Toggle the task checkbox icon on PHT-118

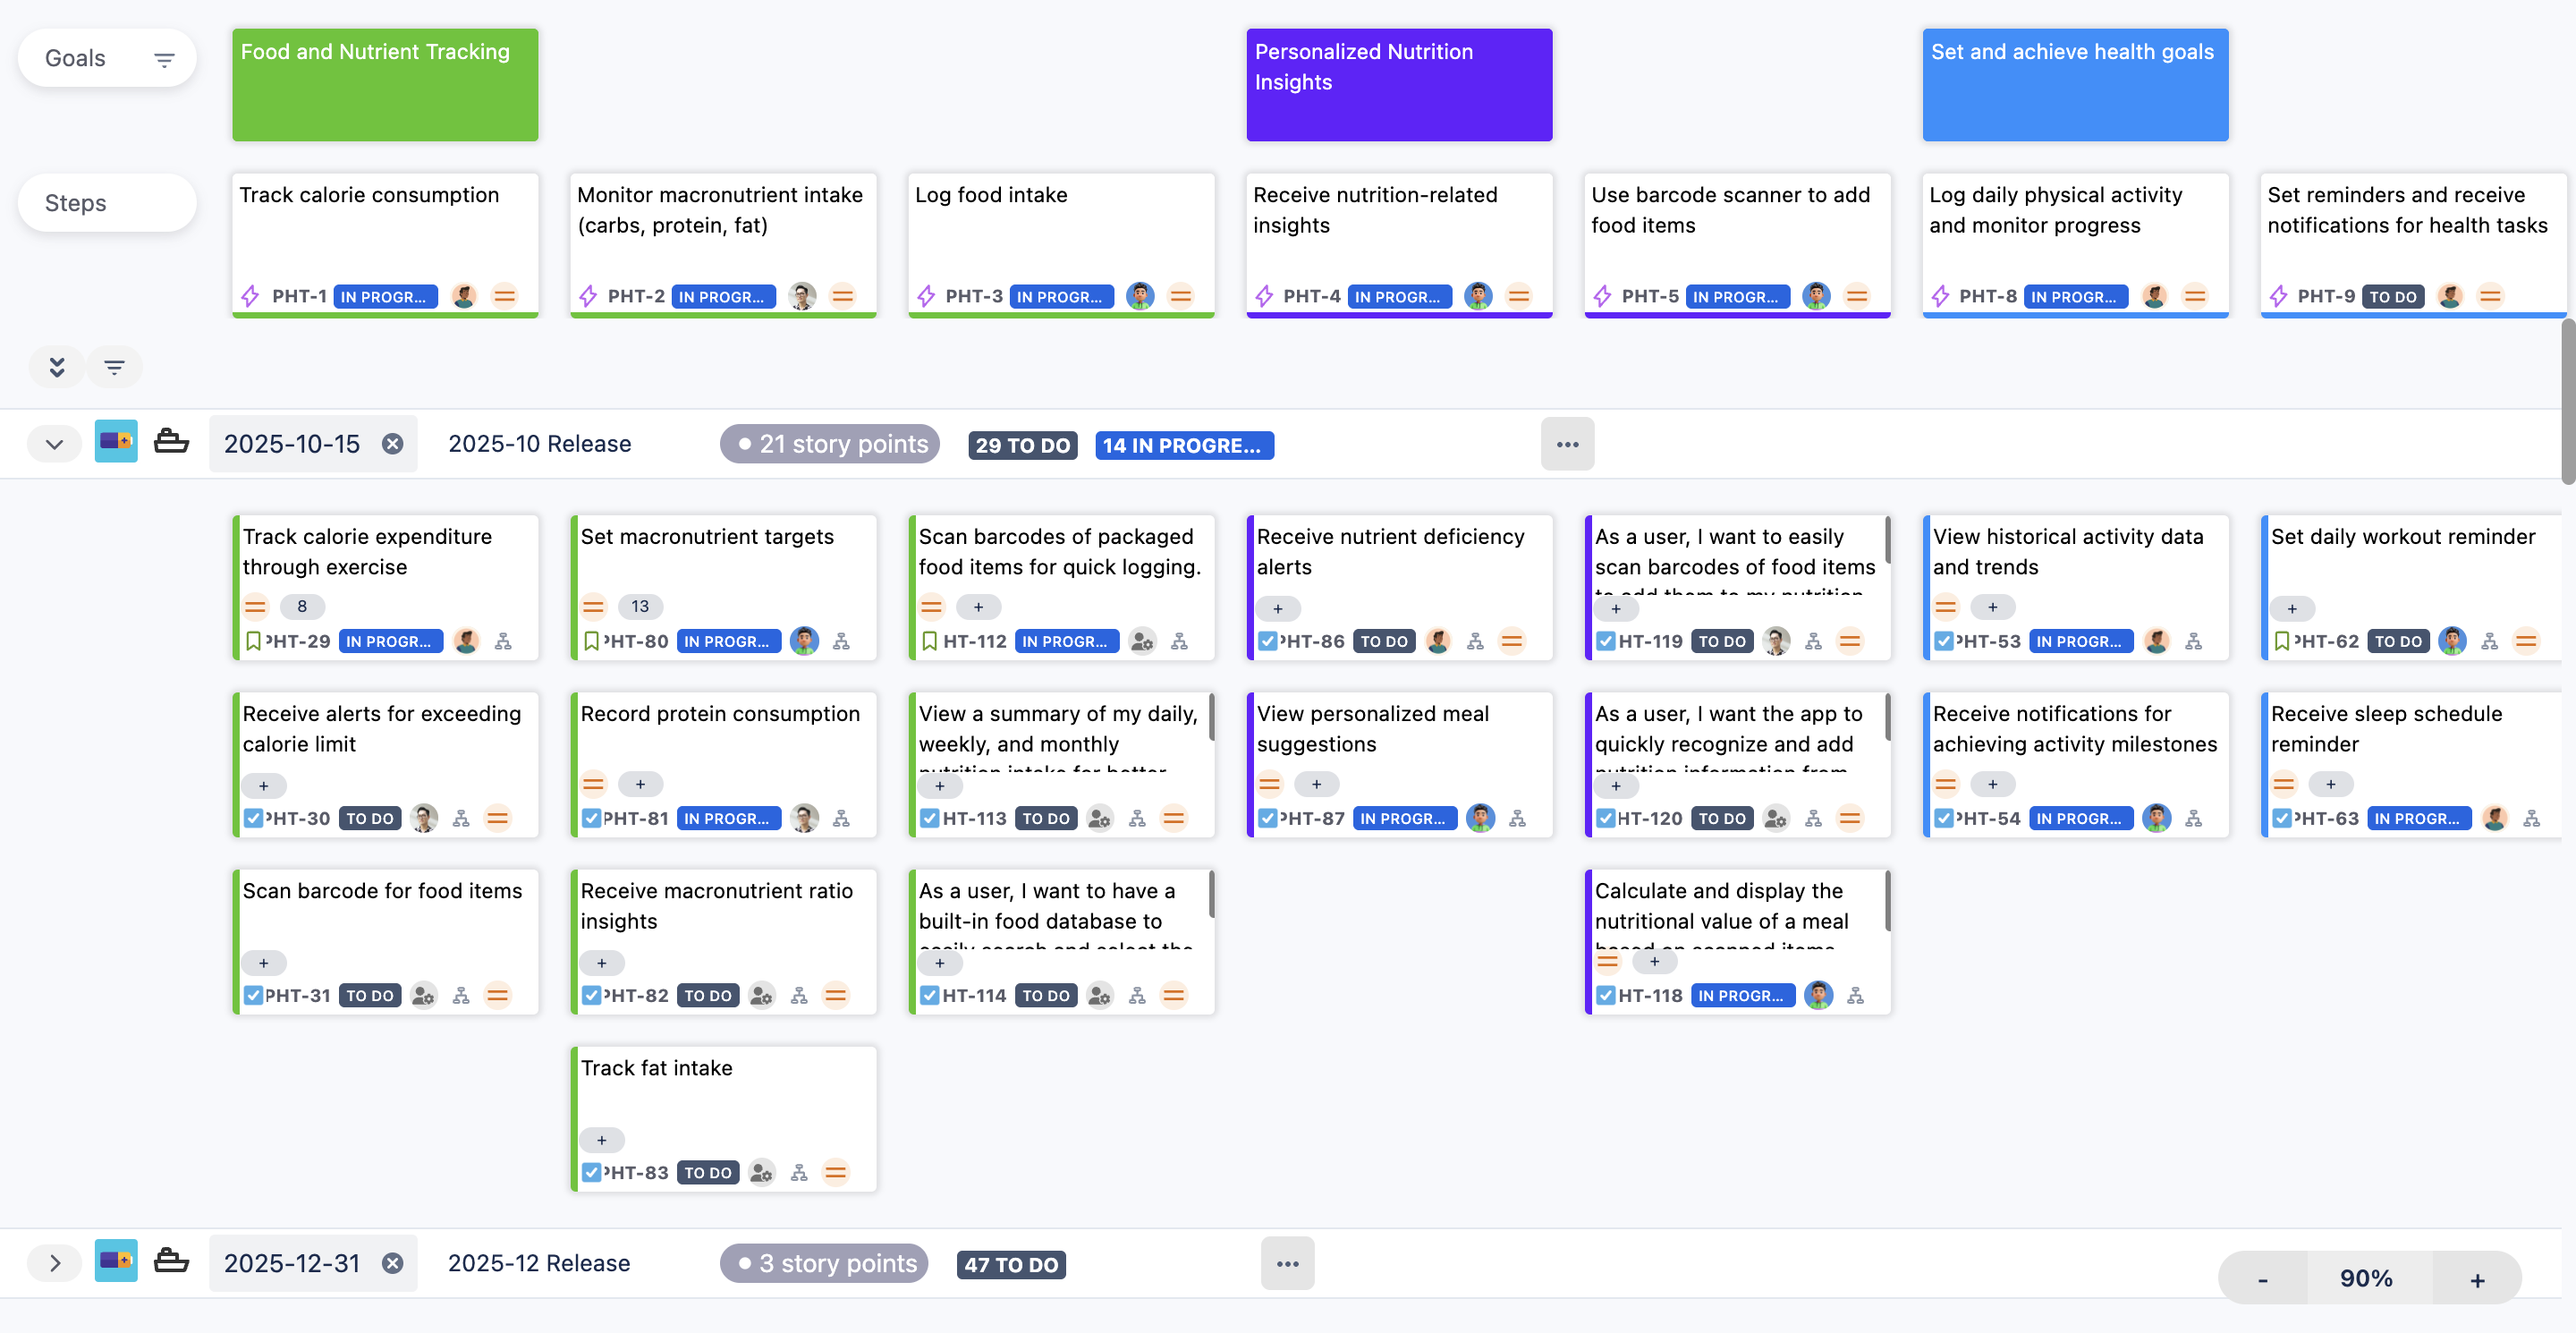(x=1605, y=995)
